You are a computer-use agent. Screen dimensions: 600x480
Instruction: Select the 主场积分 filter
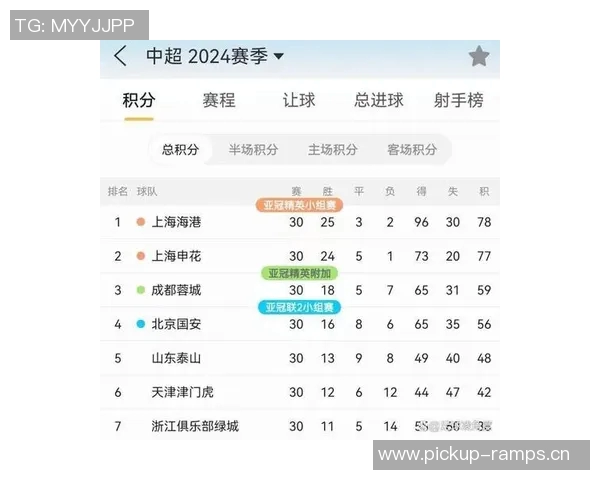[333, 150]
